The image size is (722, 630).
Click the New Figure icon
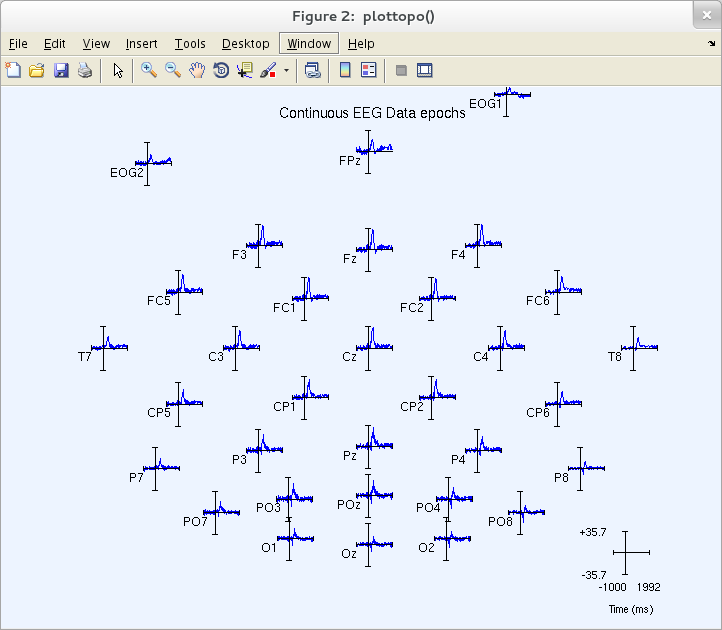coord(13,70)
